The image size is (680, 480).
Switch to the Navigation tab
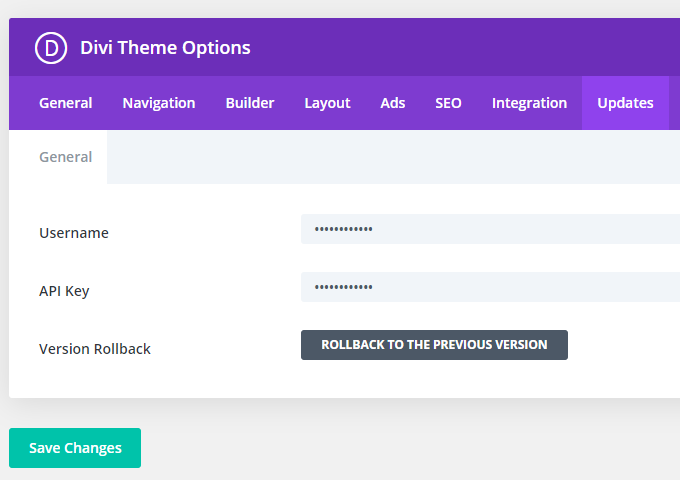[159, 103]
